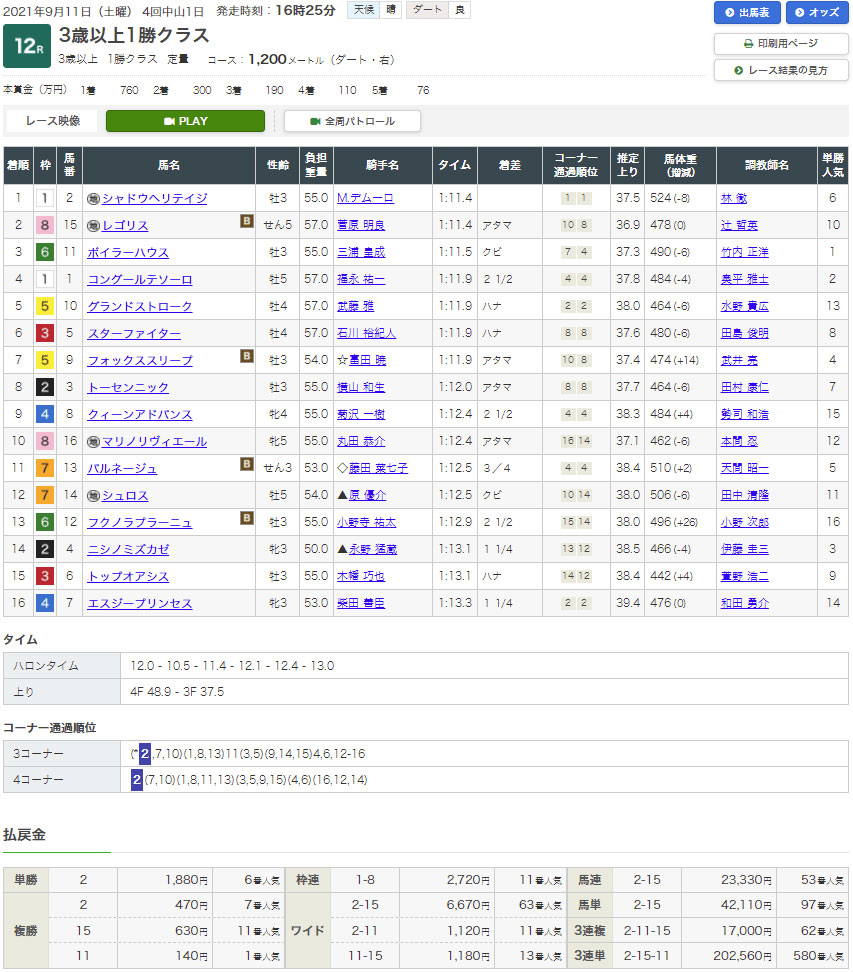Open horse link ボイラーハウス
The height and width of the screenshot is (972, 853).
(128, 253)
